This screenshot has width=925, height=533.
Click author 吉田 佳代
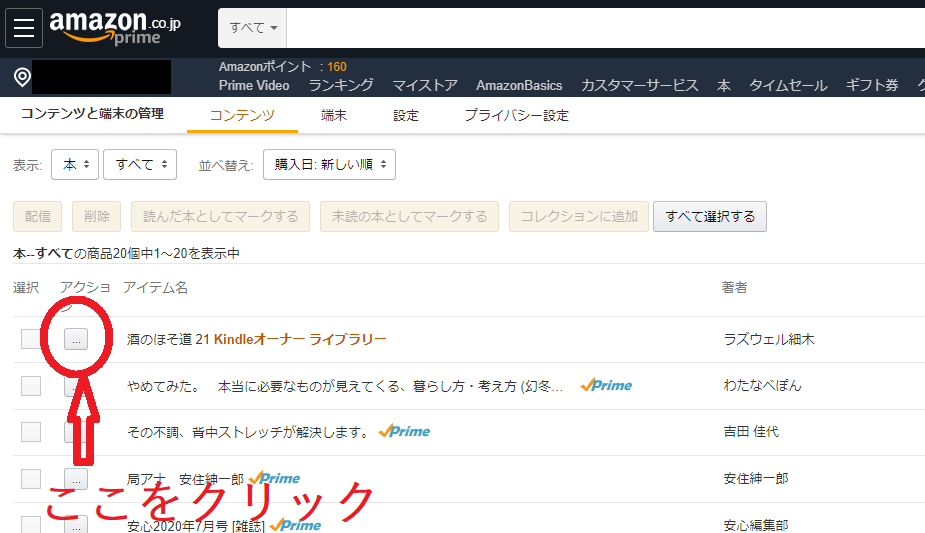[x=751, y=432]
